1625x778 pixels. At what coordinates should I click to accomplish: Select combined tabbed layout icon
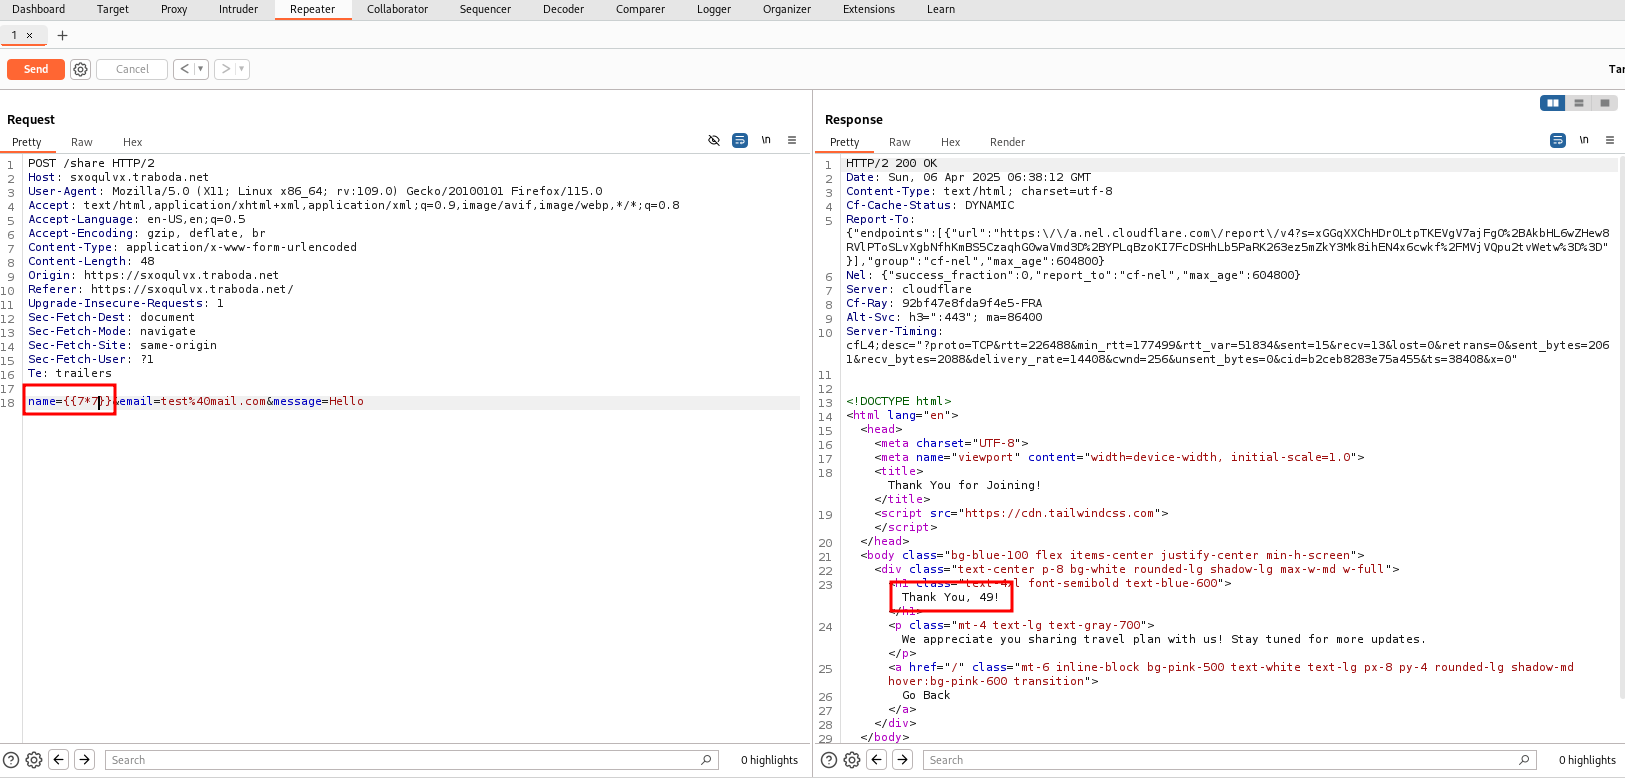click(x=1605, y=103)
